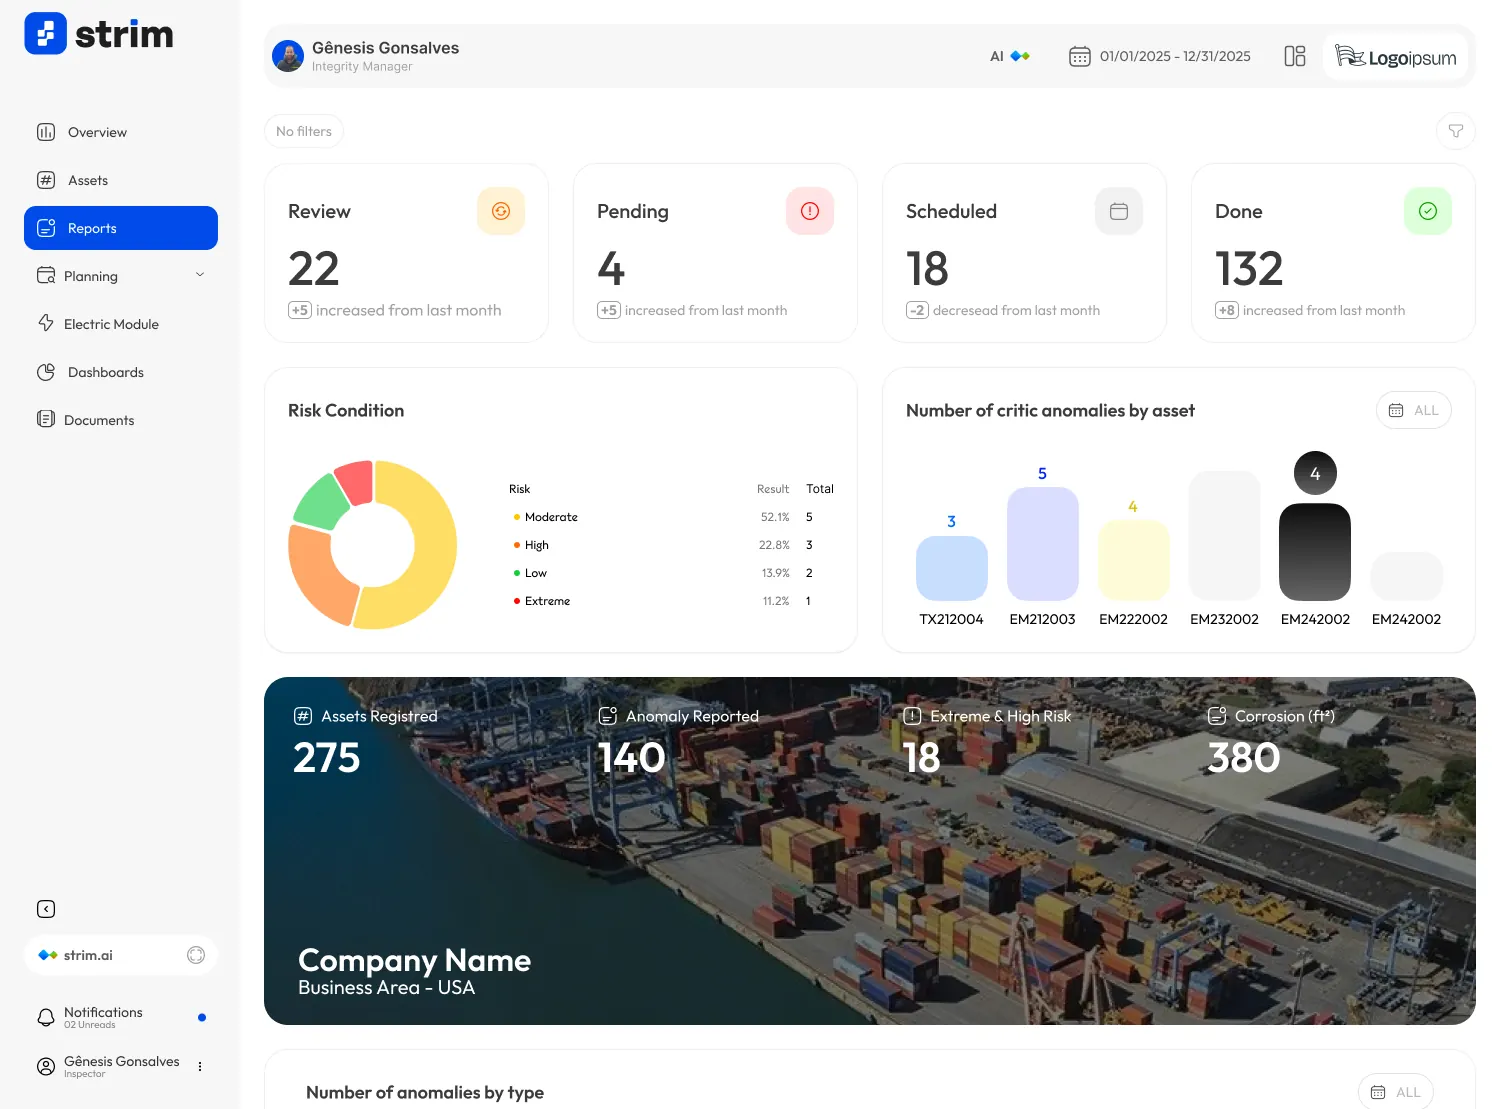Screen dimensions: 1500x1109
Task: Collapse sidebar with the back arrow icon
Action: point(46,909)
